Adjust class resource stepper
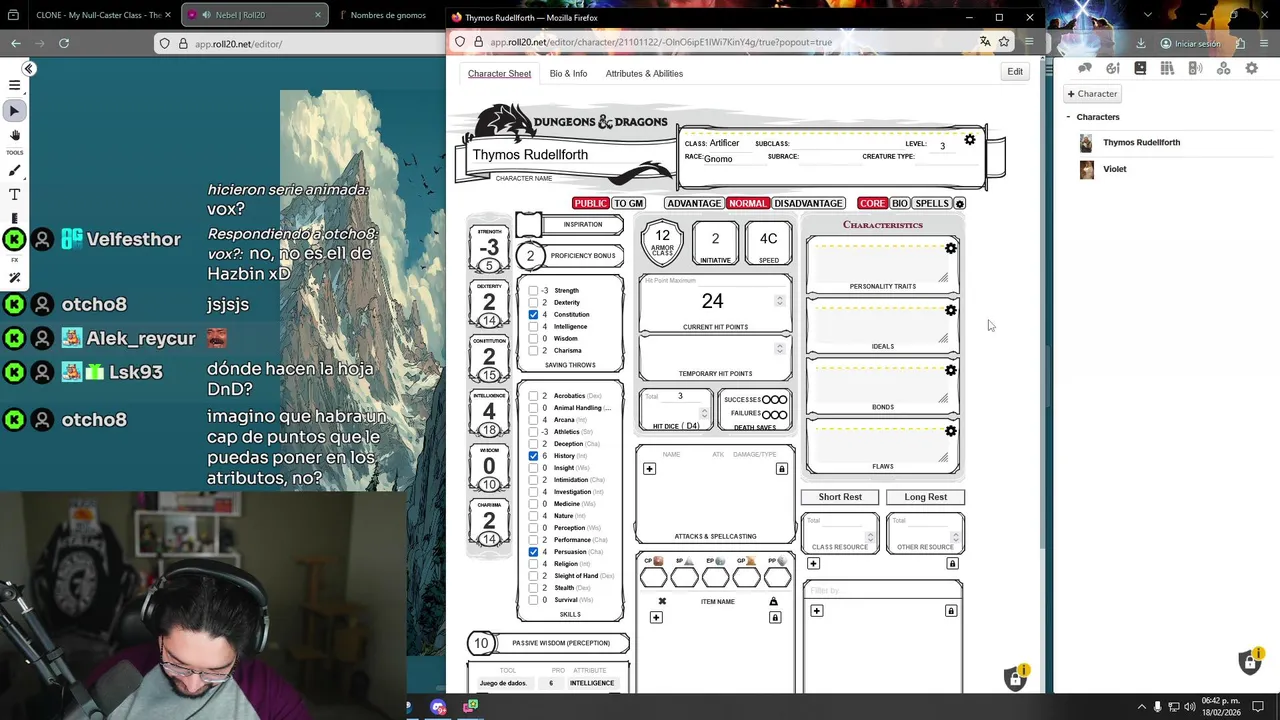The height and width of the screenshot is (720, 1280). pyautogui.click(x=870, y=537)
